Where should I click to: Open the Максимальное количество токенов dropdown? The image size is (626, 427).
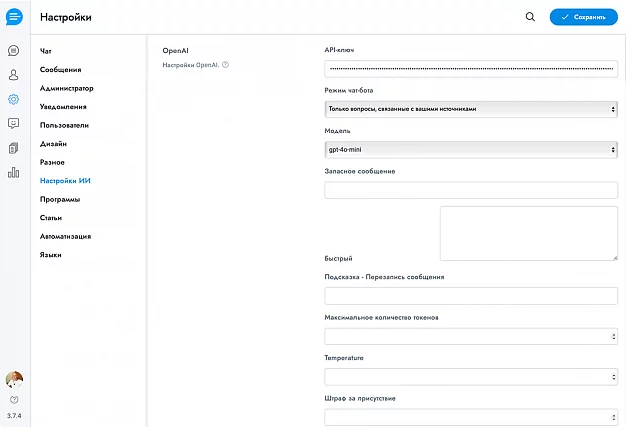pos(470,336)
